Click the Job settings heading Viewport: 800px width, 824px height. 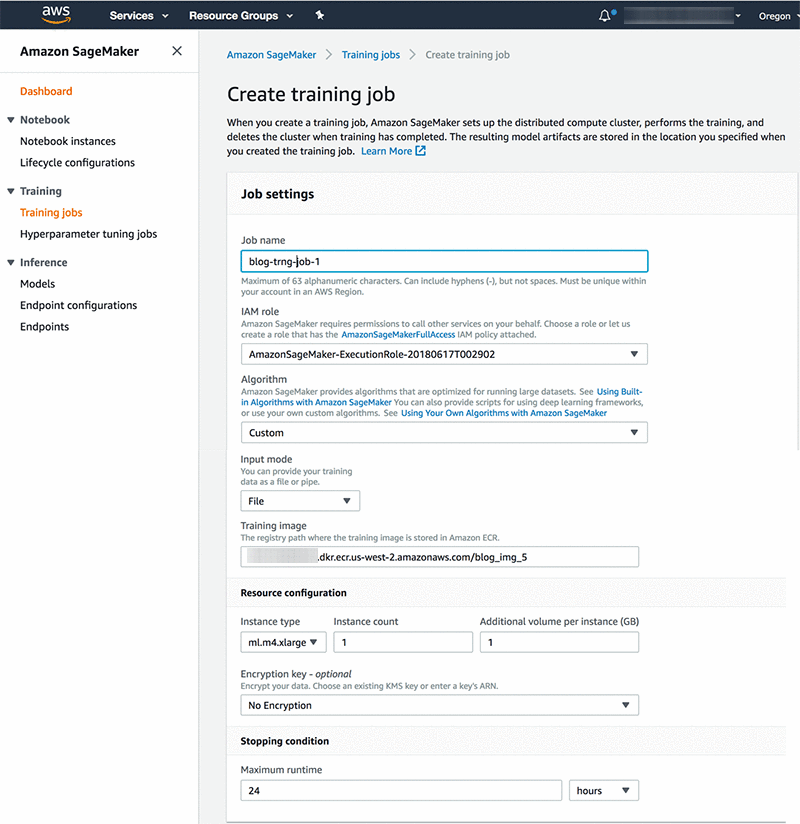278,194
